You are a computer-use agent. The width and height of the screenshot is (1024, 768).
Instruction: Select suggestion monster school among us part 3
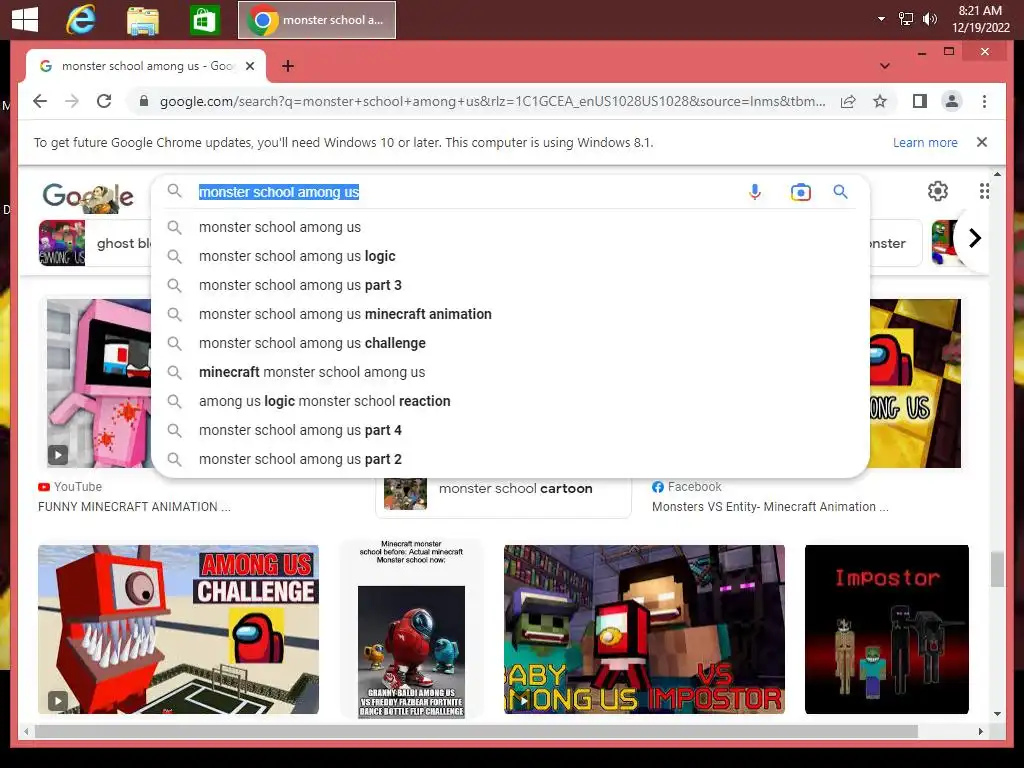(510, 285)
